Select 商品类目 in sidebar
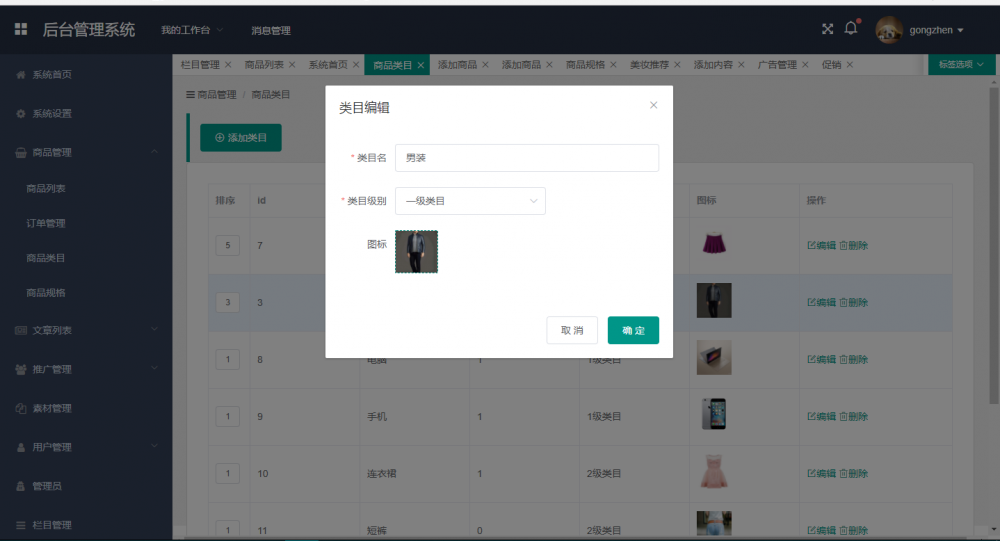Image resolution: width=1000 pixels, height=541 pixels. click(x=46, y=258)
